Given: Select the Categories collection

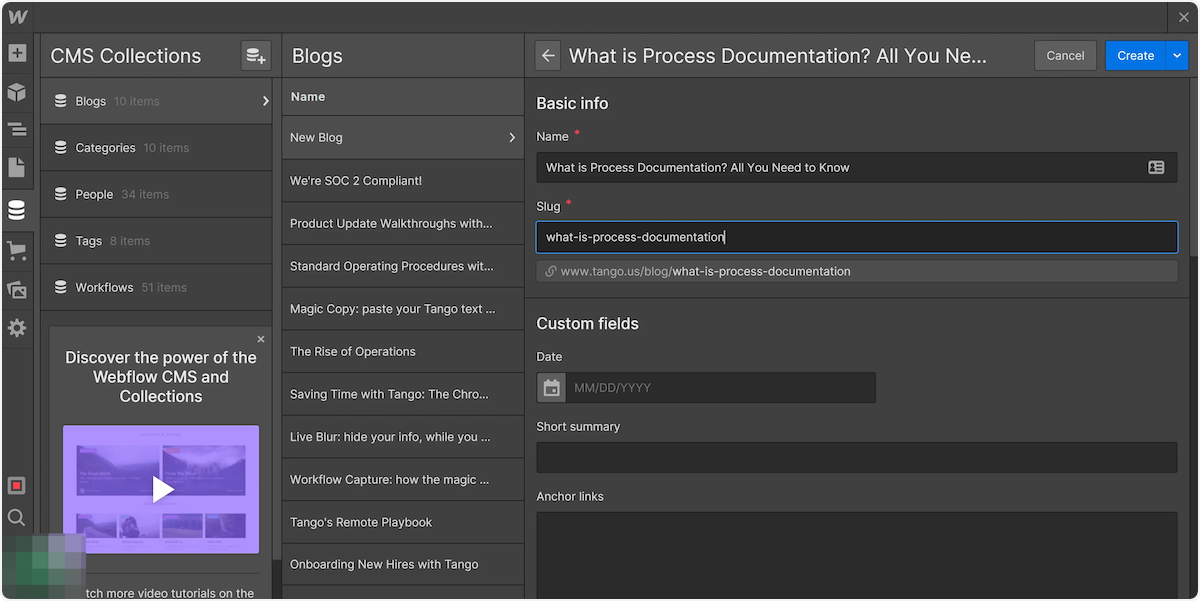Looking at the screenshot, I should coord(155,148).
